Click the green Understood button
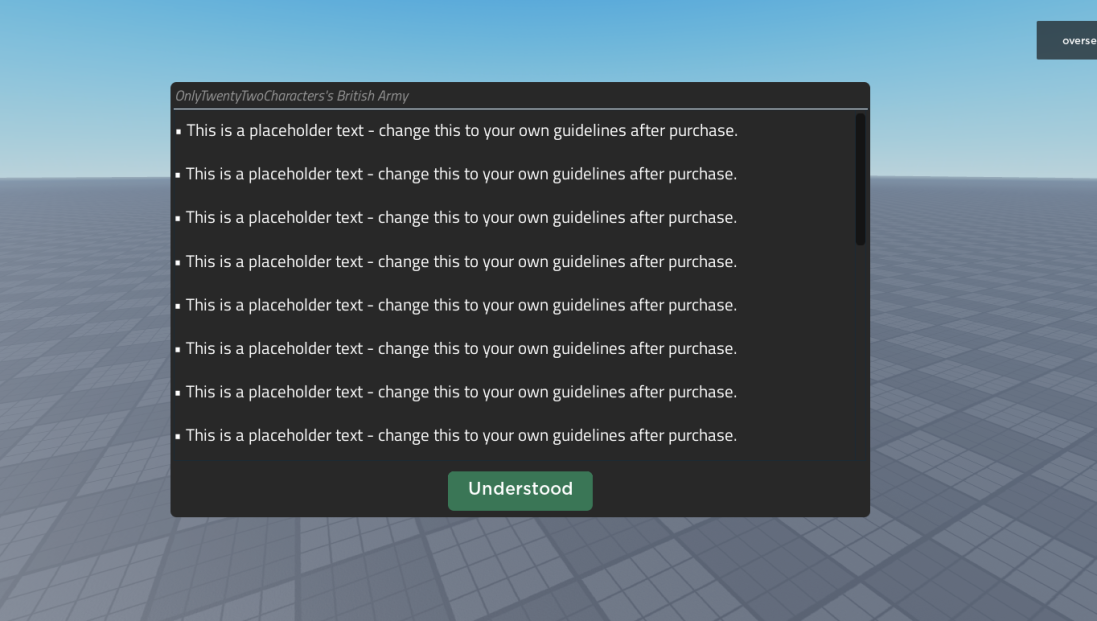Screen dimensions: 1097x621 point(520,490)
